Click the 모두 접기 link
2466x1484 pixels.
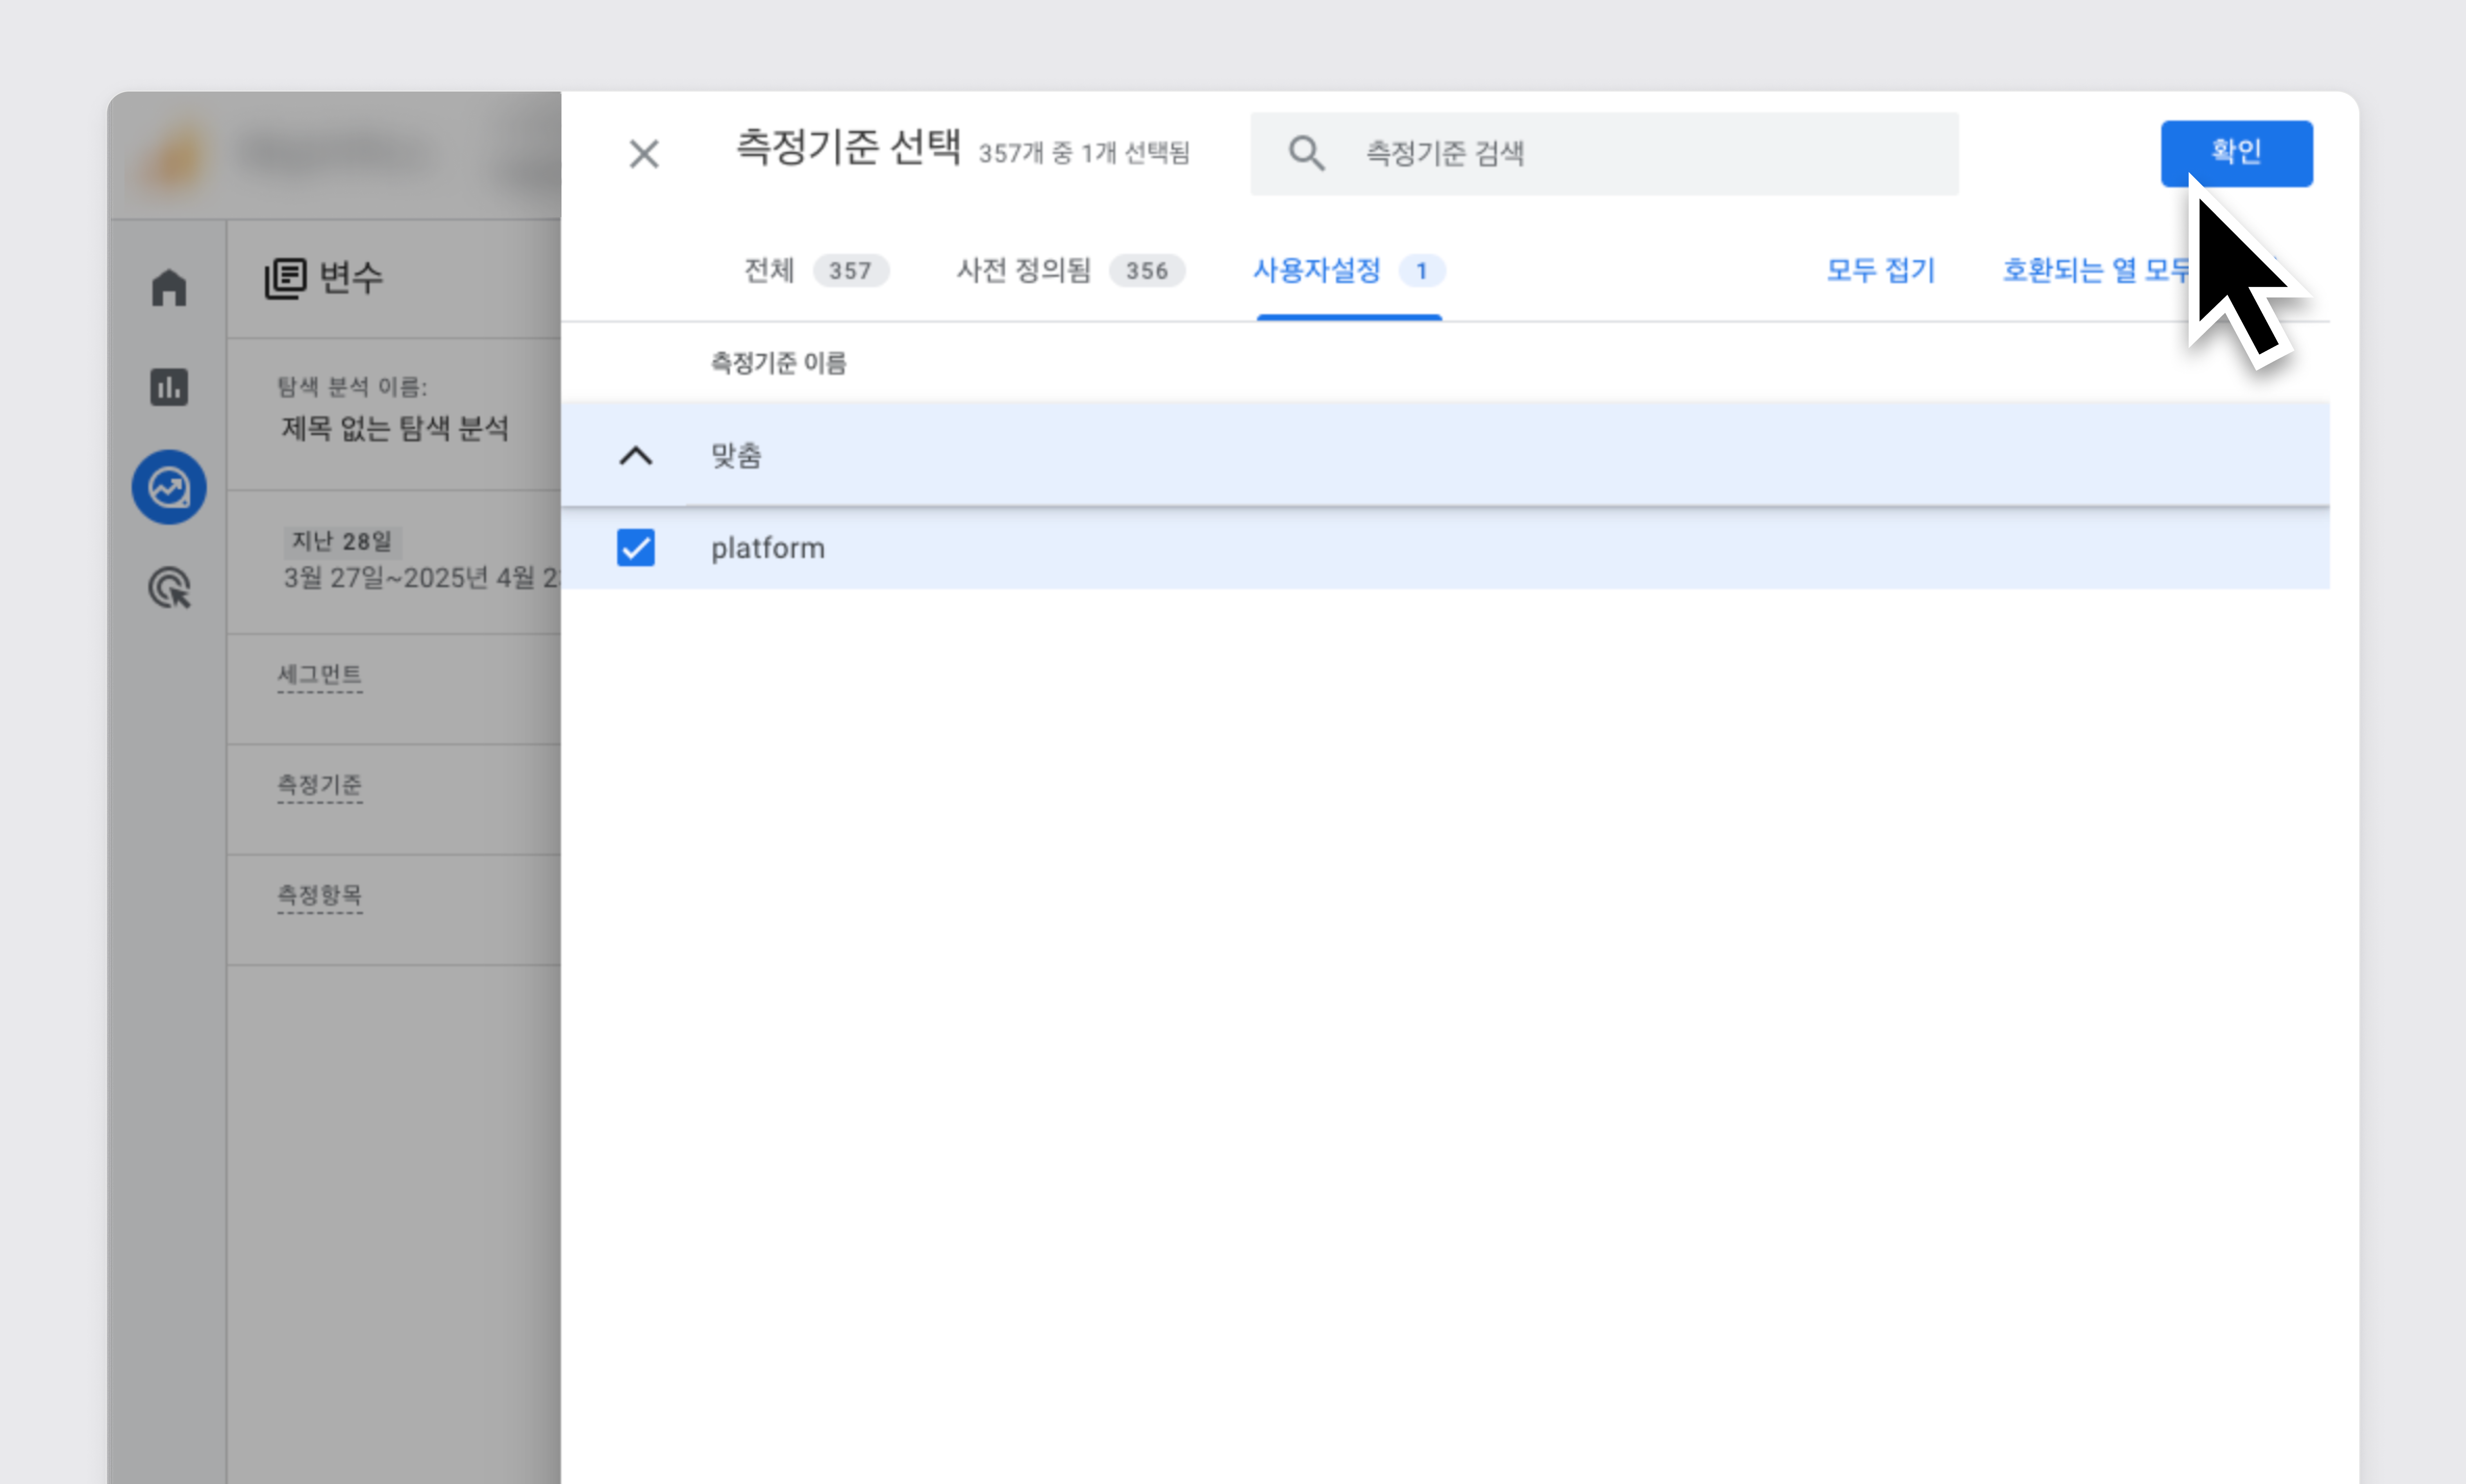(x=1880, y=270)
